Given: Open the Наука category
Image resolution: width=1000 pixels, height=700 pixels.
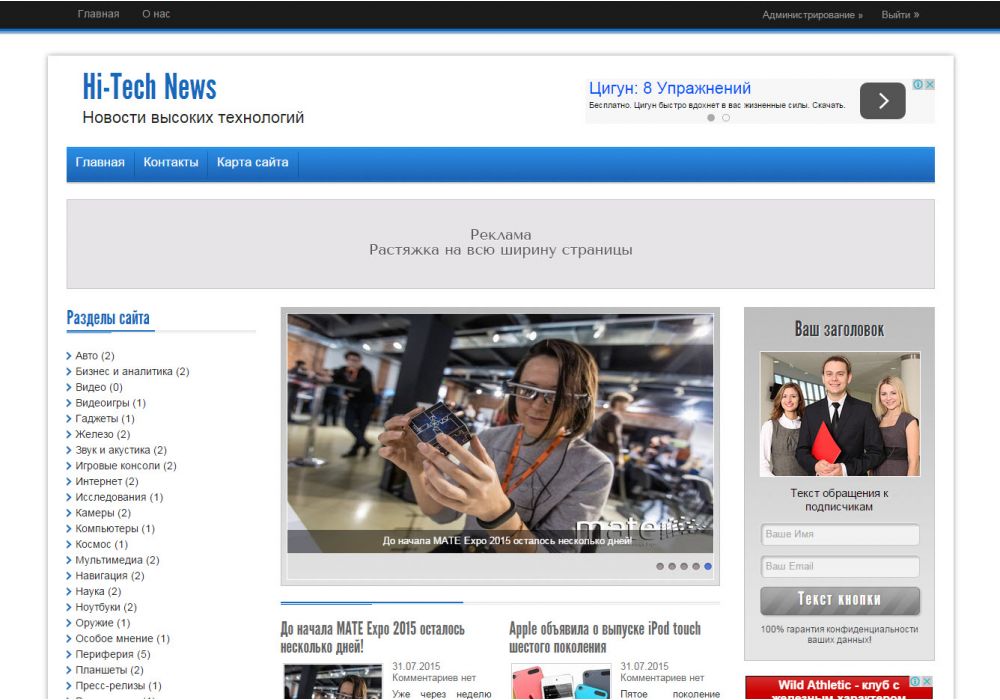Looking at the screenshot, I should (x=98, y=592).
